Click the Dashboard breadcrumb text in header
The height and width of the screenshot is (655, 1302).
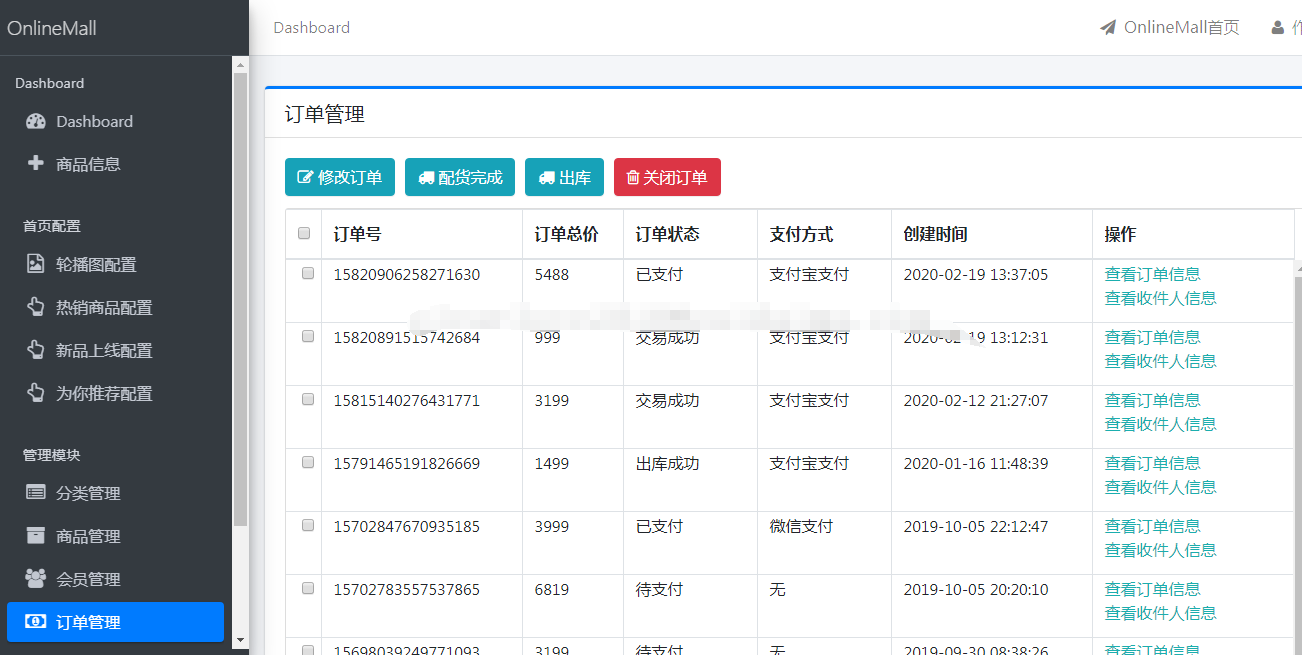coord(311,28)
